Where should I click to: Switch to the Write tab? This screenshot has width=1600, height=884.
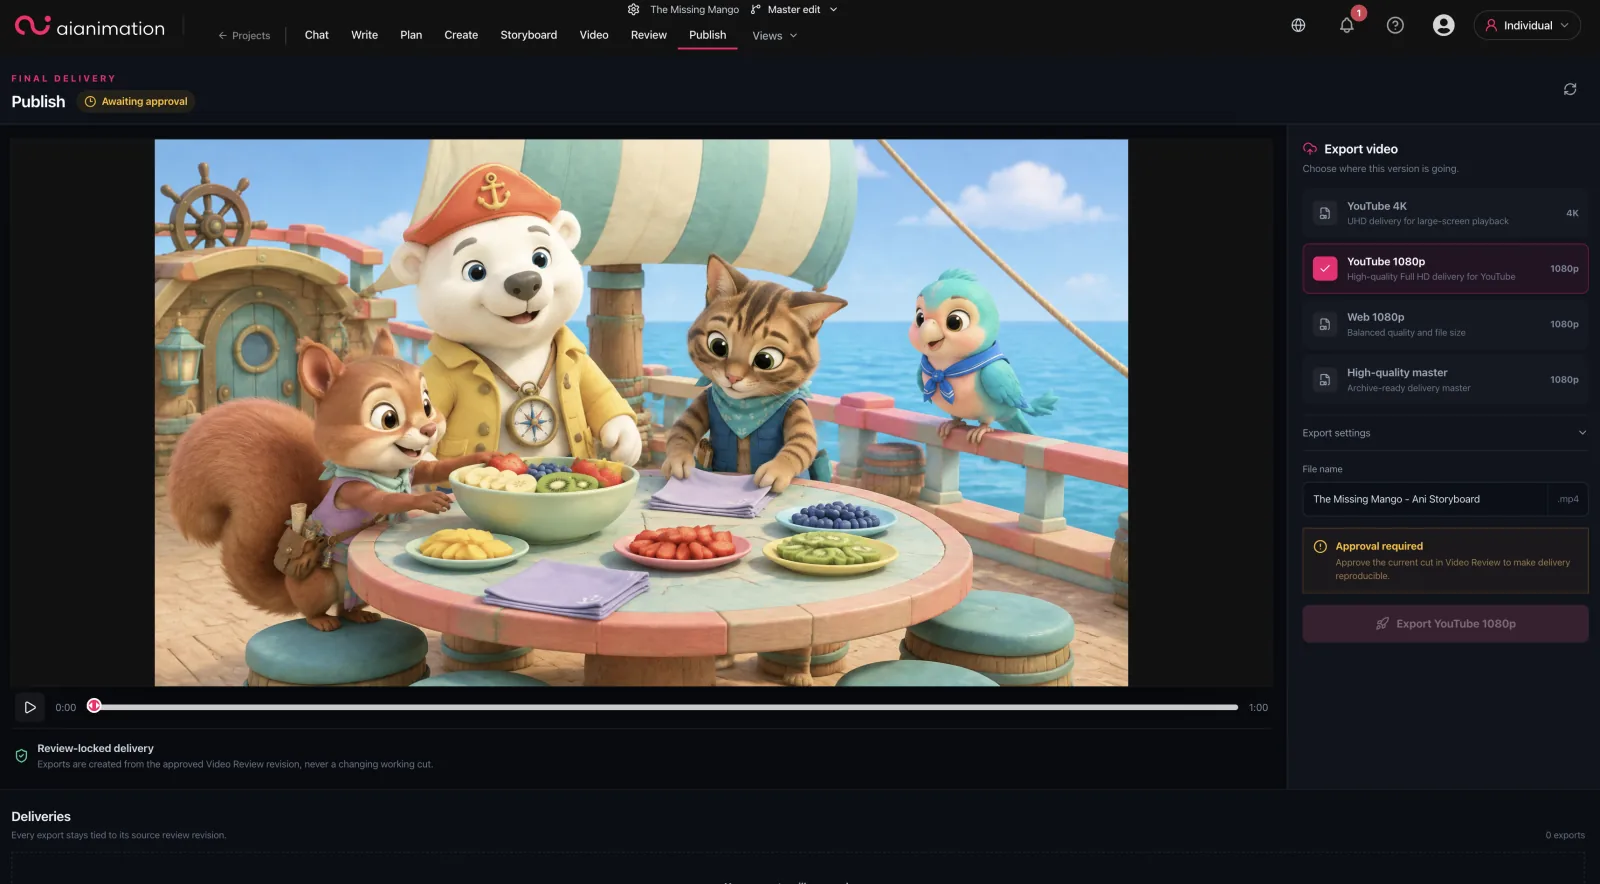[365, 35]
